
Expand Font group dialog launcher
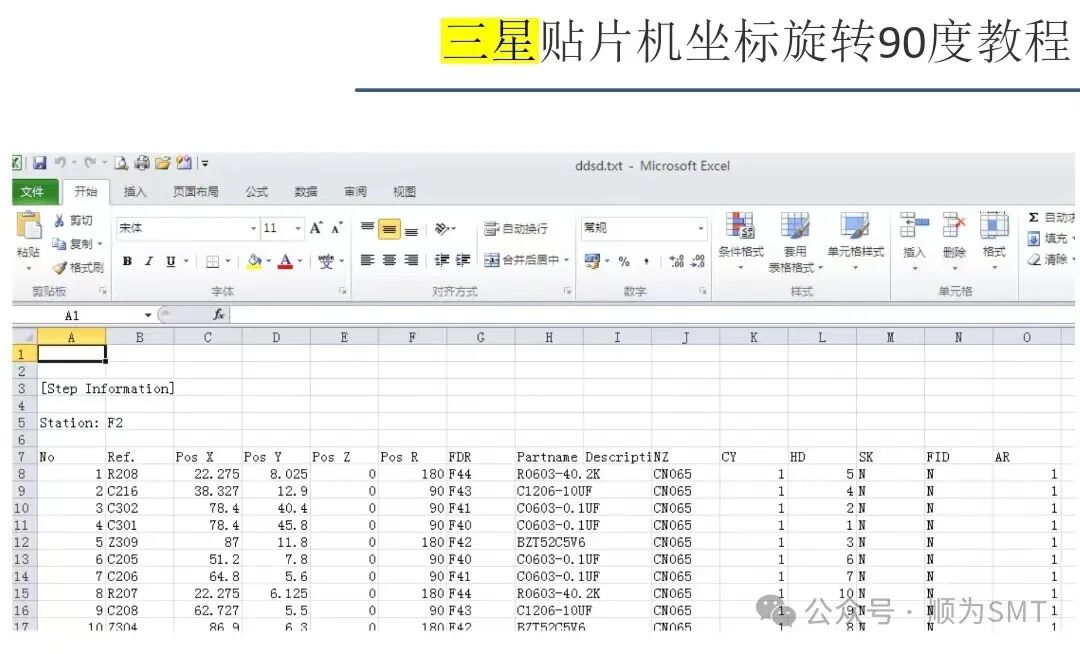[x=342, y=291]
